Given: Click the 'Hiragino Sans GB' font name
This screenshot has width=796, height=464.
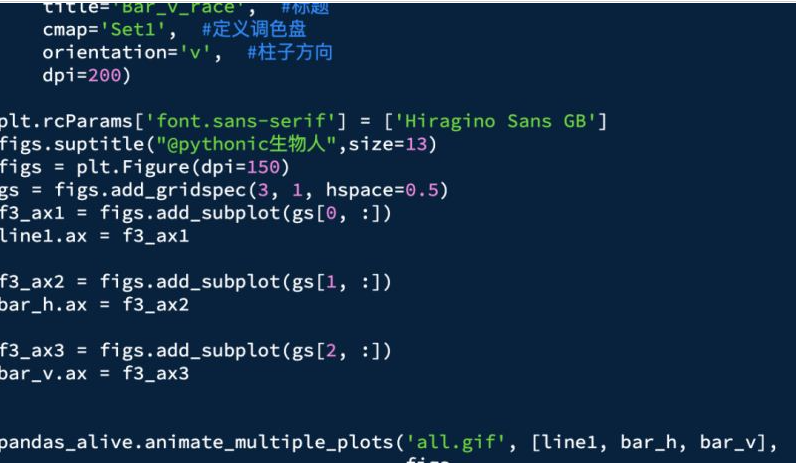Looking at the screenshot, I should click(x=494, y=121).
